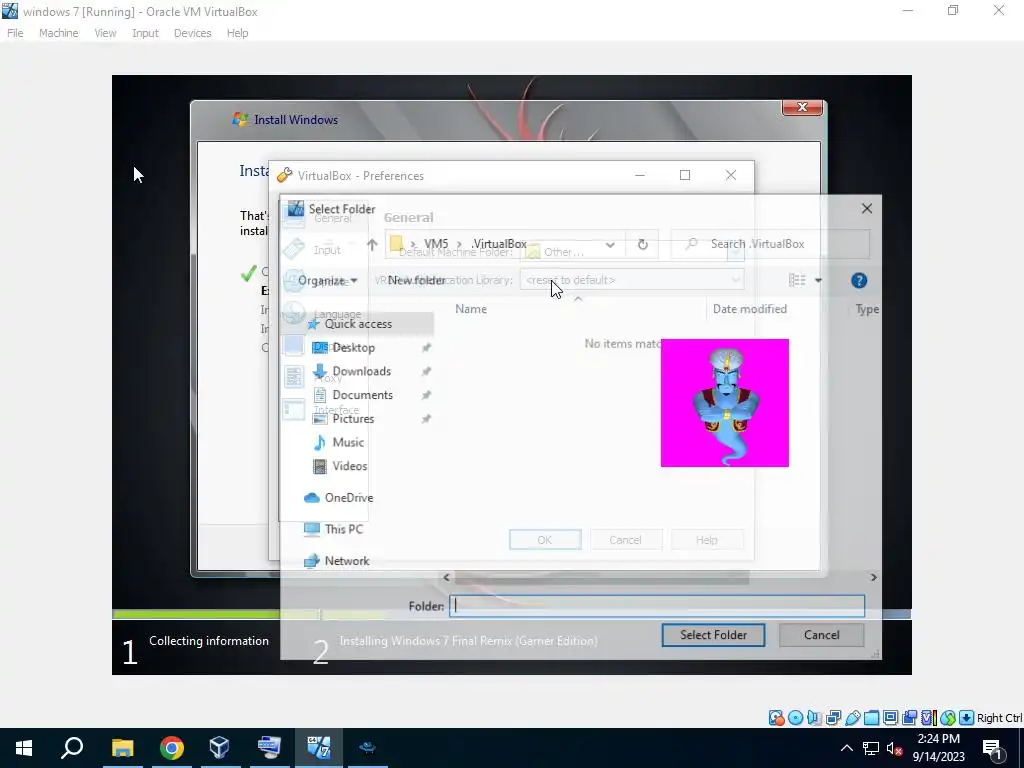This screenshot has height=768, width=1024.
Task: Open the notification center icon
Action: coord(993,749)
